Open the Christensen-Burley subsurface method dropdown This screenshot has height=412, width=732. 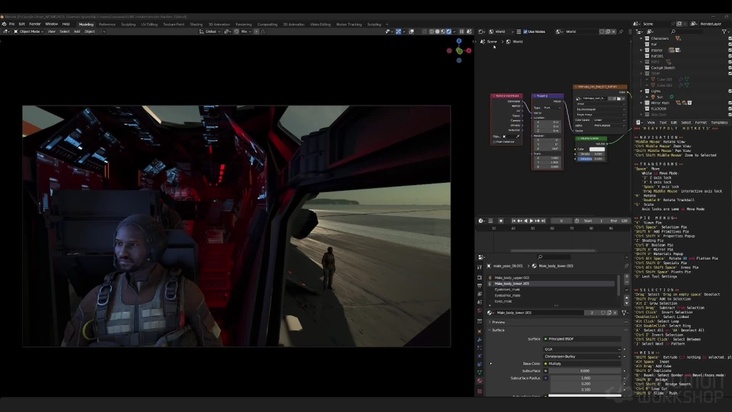tap(583, 356)
